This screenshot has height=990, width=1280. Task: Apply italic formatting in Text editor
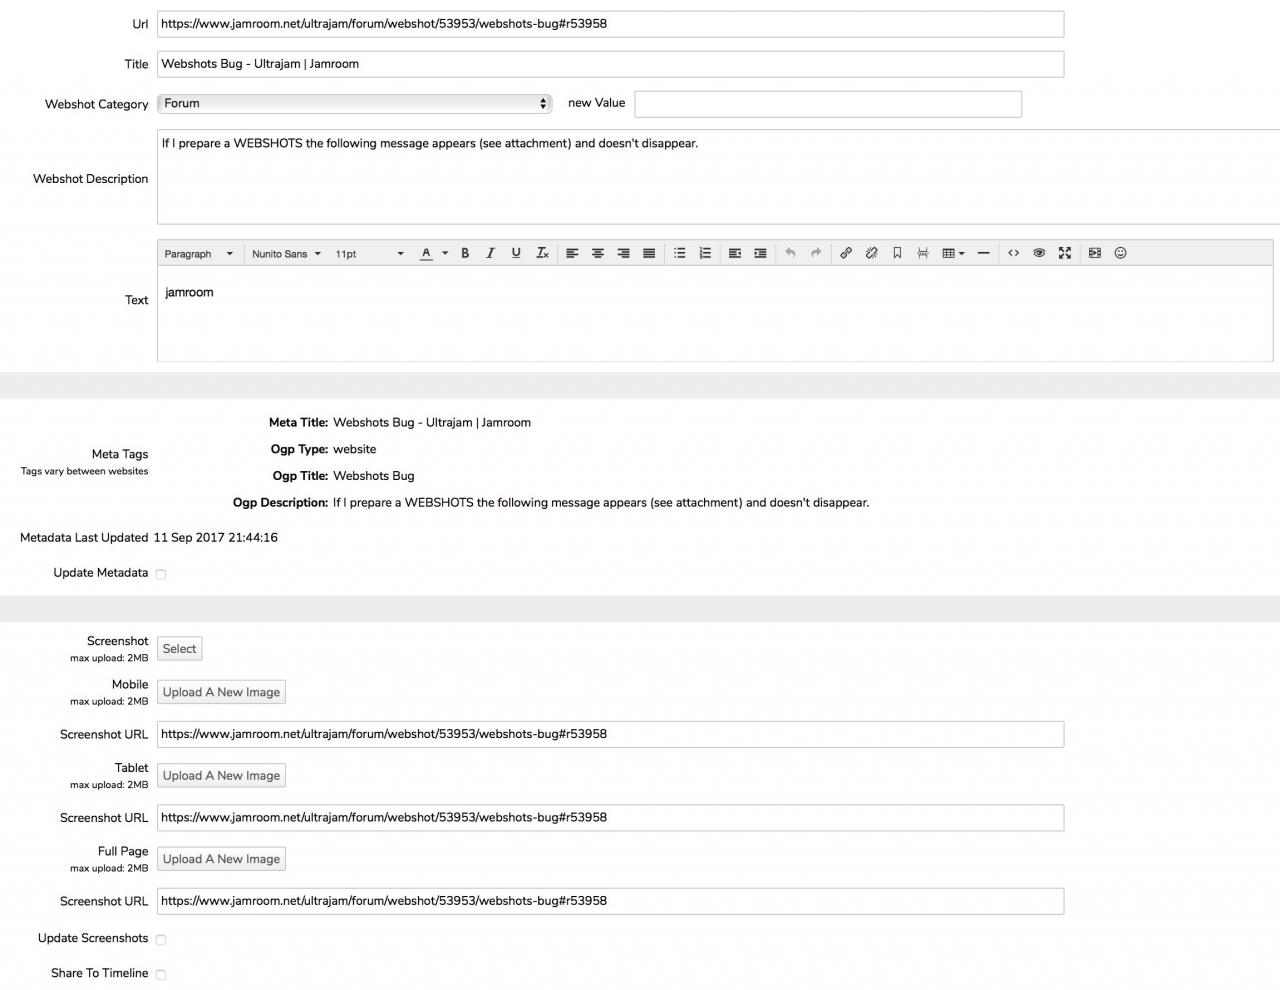pyautogui.click(x=490, y=253)
